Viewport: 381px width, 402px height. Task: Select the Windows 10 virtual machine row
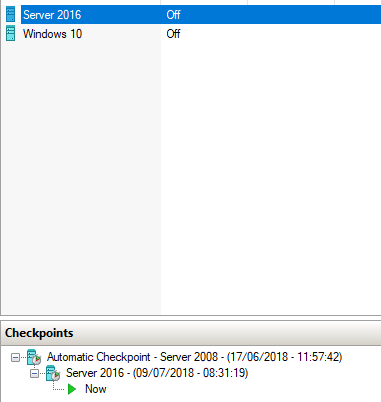[201, 34]
